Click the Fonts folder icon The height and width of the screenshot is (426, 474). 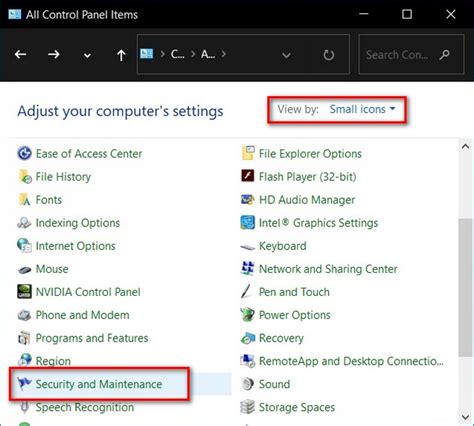[x=24, y=200]
